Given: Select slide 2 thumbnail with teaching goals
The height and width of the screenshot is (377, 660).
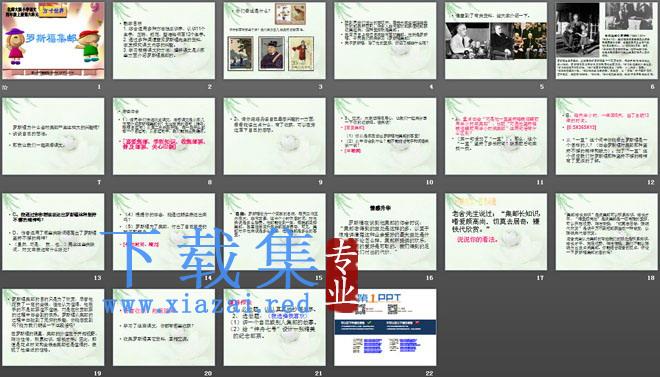Looking at the screenshot, I should coord(164,40).
